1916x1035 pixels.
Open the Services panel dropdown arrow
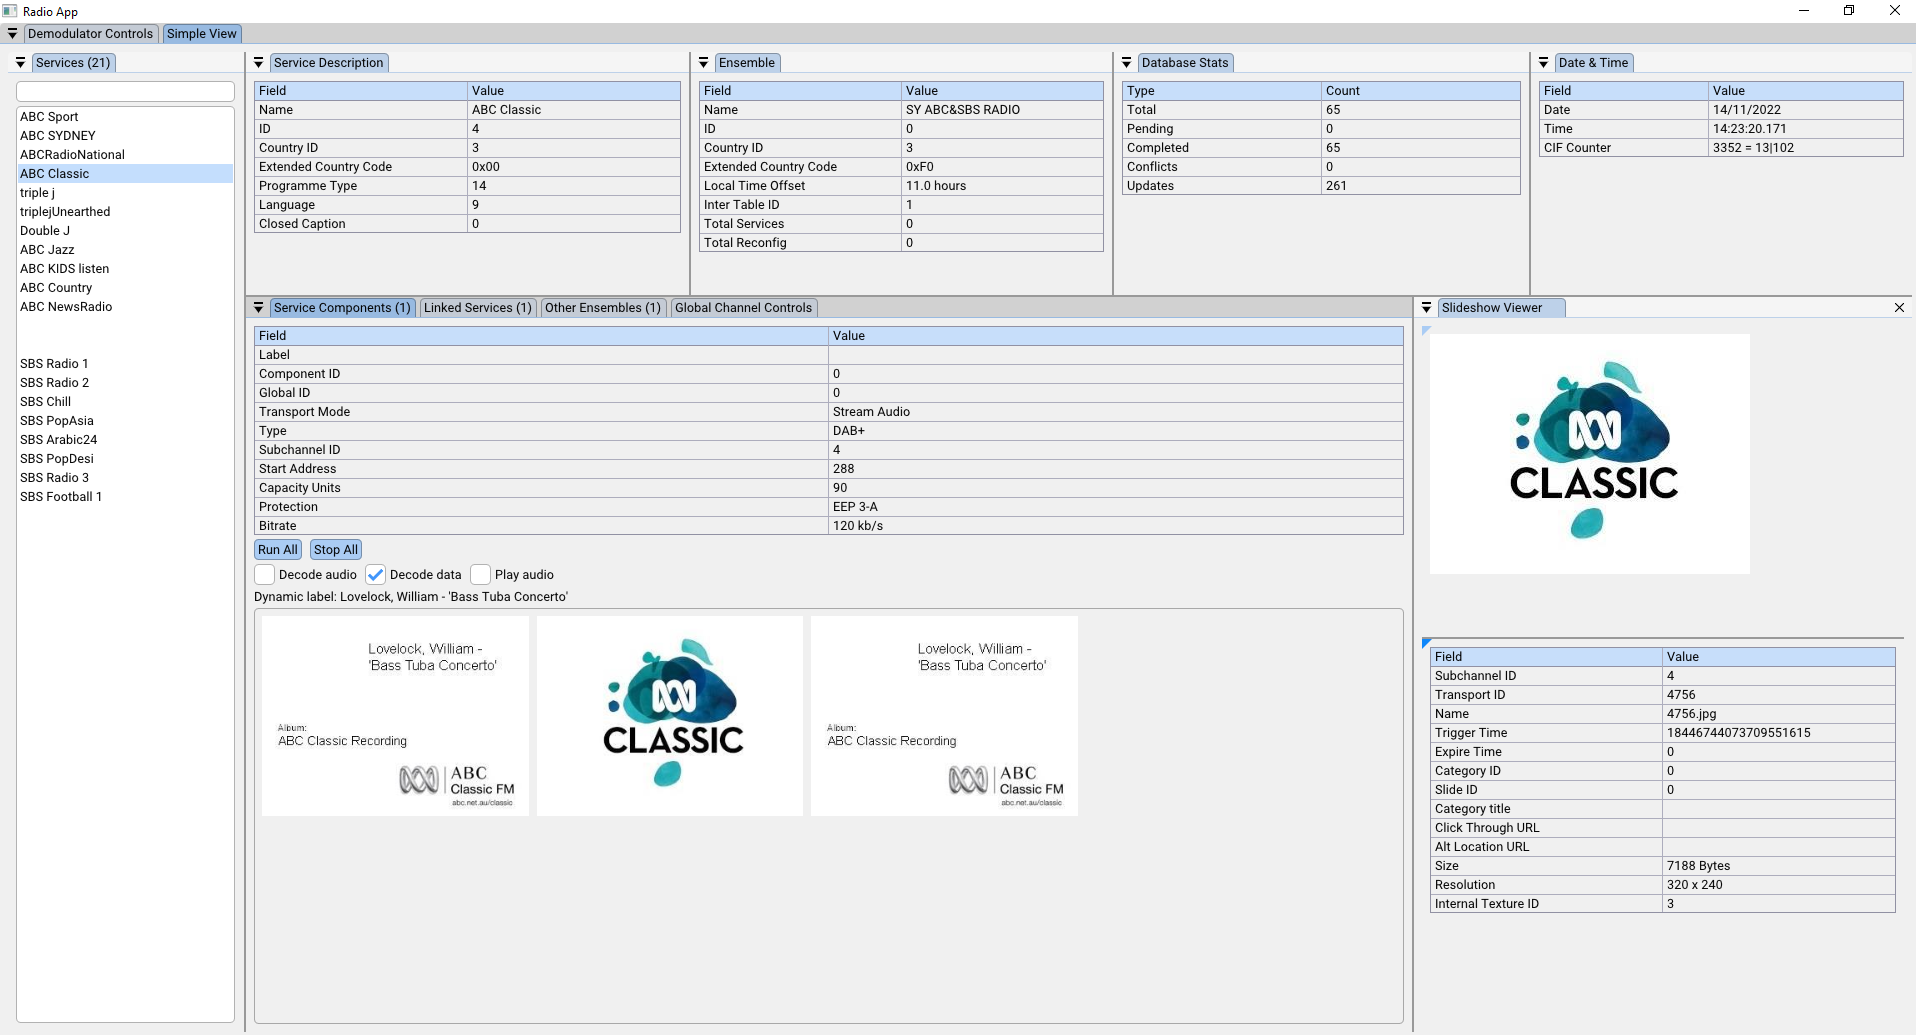[20, 63]
